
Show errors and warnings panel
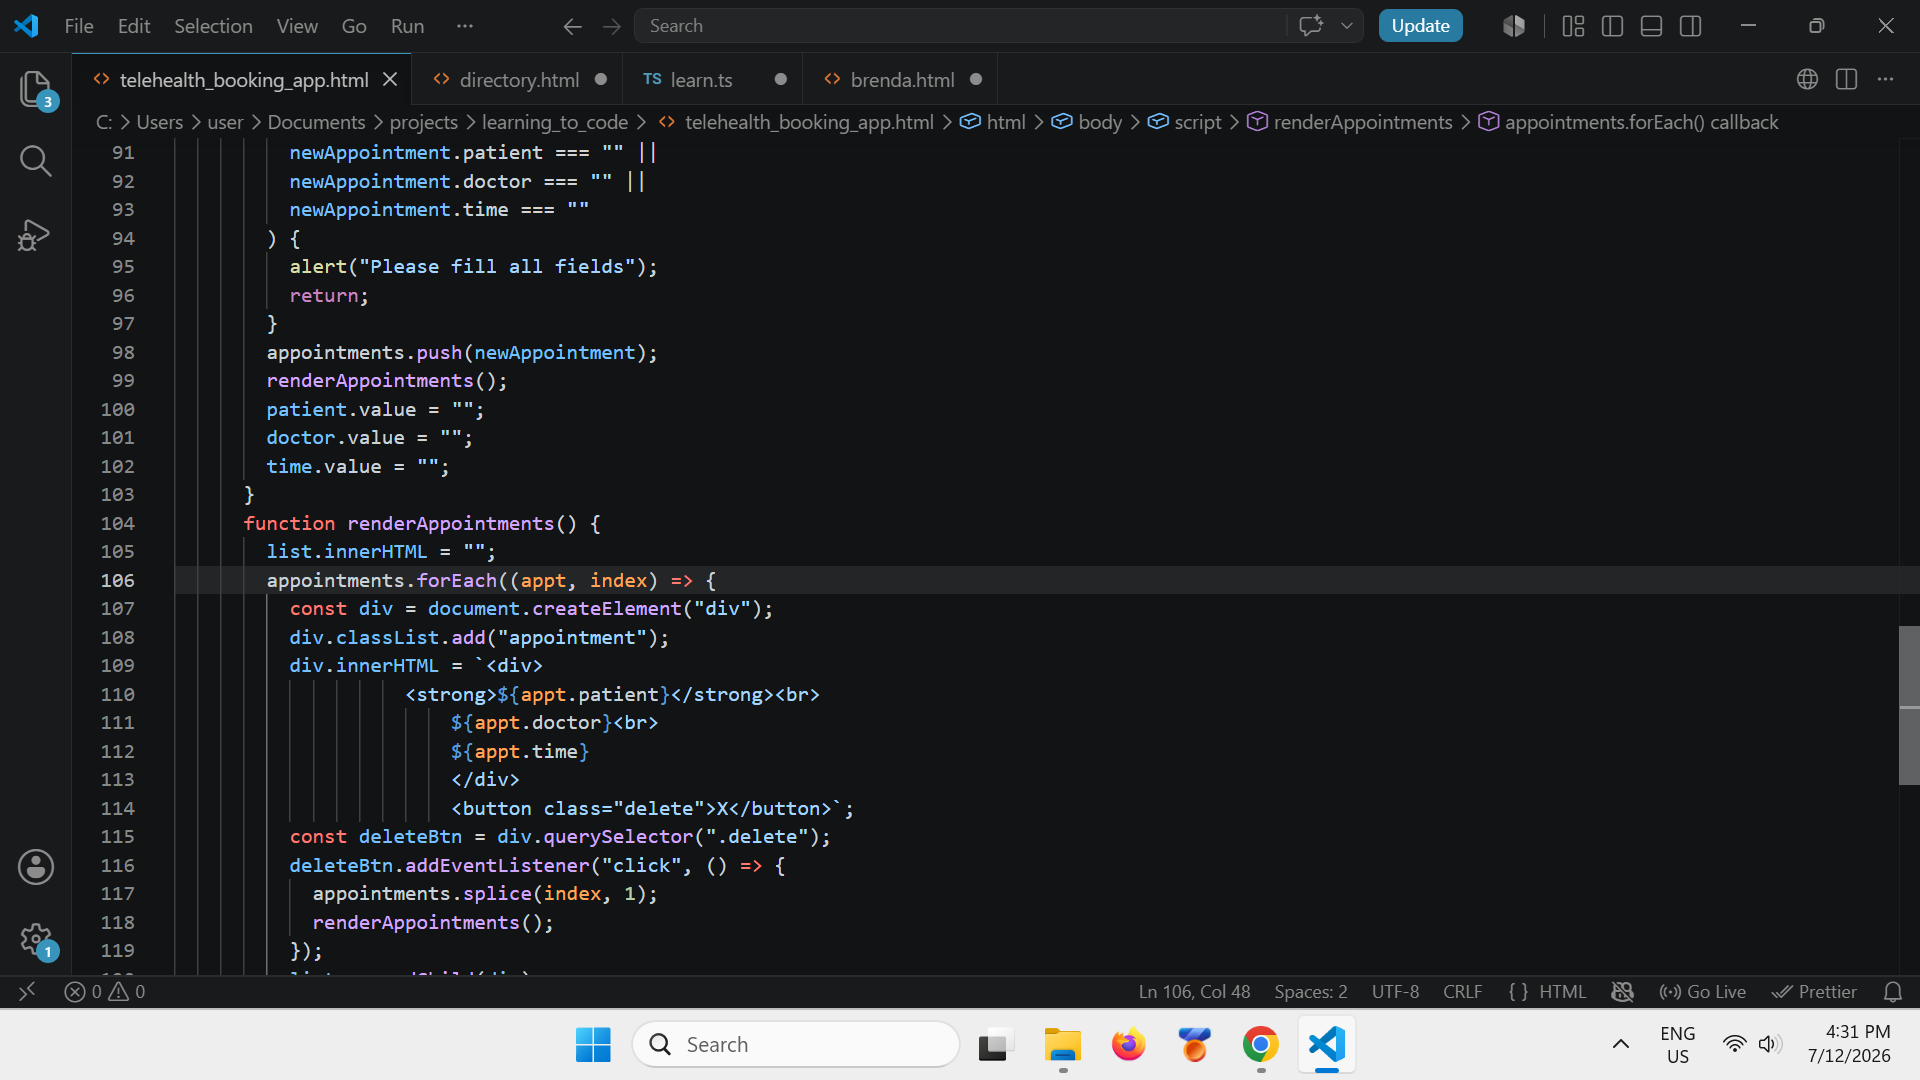(105, 991)
